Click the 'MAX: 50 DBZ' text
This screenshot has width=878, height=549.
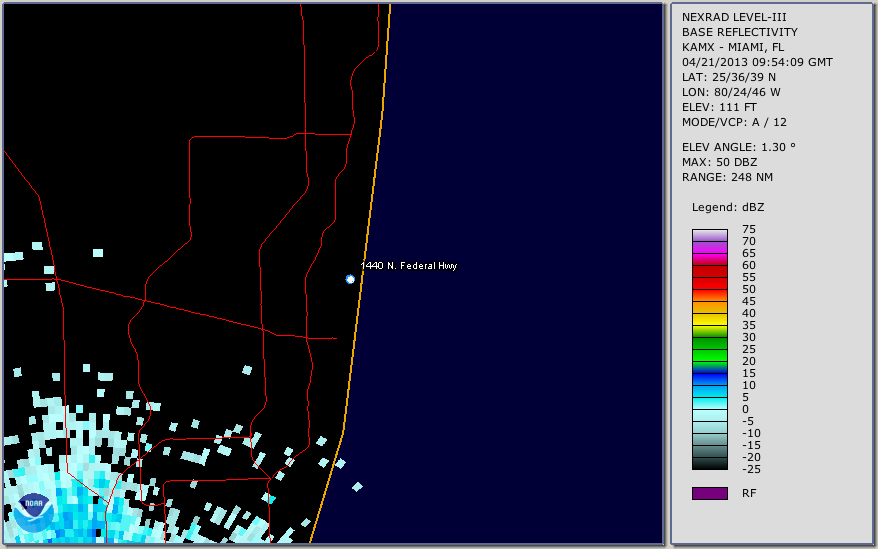coord(720,162)
